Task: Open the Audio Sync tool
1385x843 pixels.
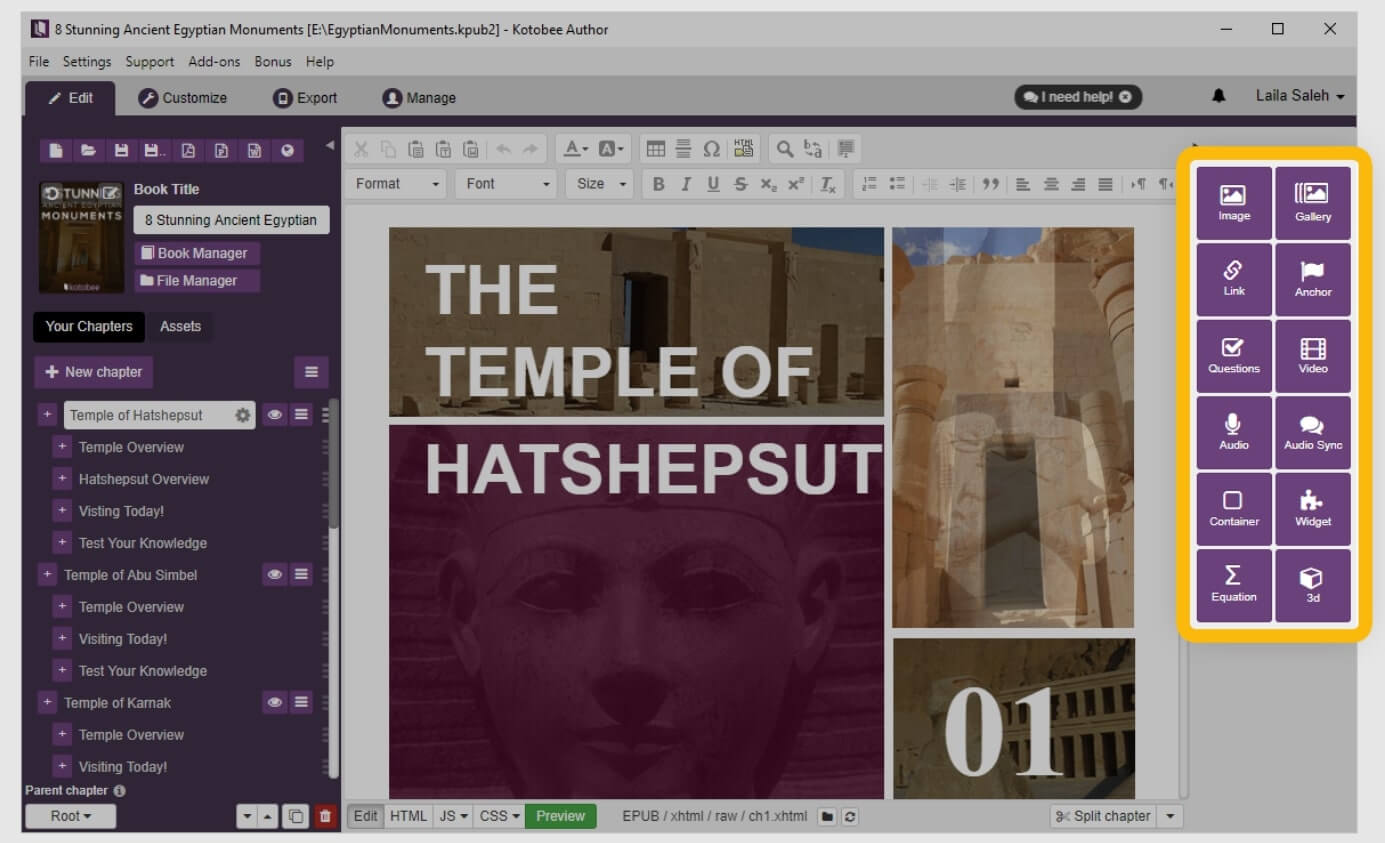Action: pyautogui.click(x=1312, y=432)
